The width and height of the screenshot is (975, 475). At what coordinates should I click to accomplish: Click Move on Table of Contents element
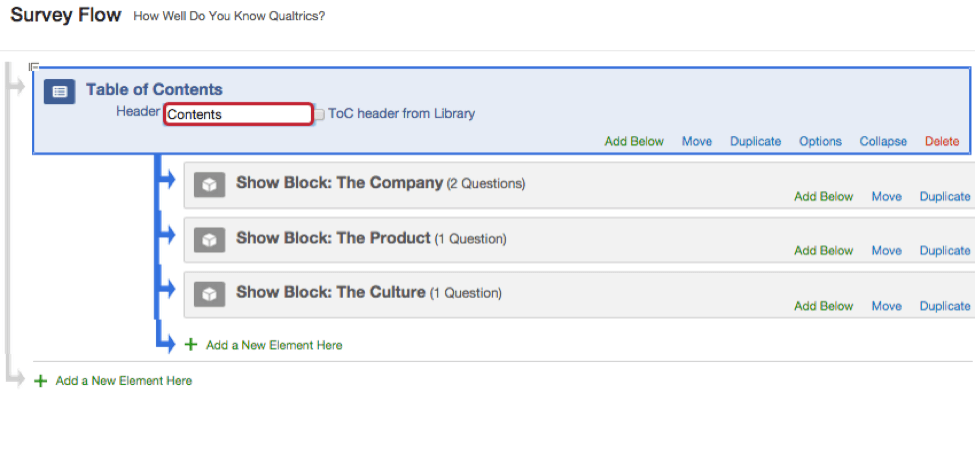coord(697,142)
